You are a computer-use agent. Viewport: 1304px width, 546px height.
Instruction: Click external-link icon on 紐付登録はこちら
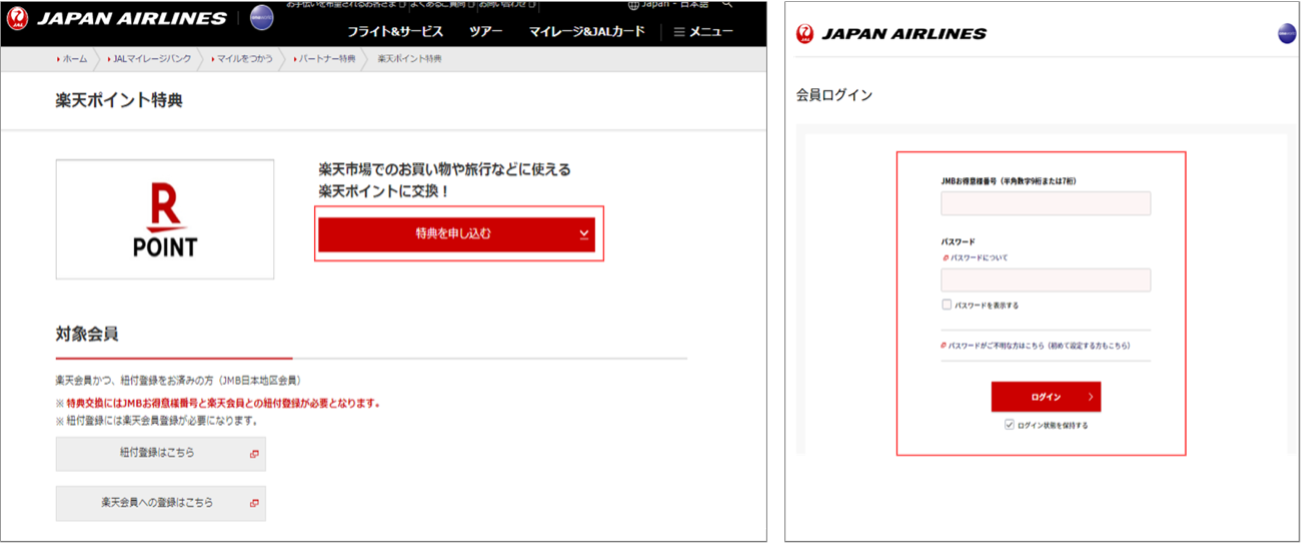(x=253, y=454)
